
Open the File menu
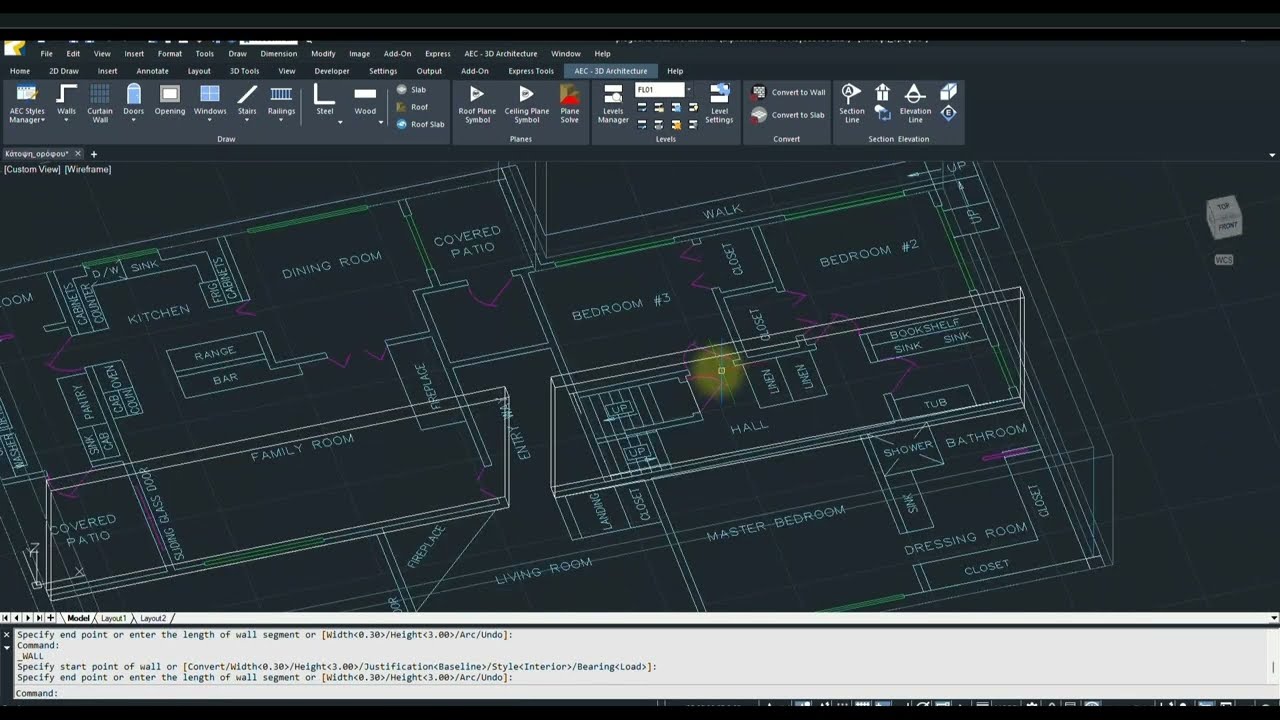(x=46, y=54)
